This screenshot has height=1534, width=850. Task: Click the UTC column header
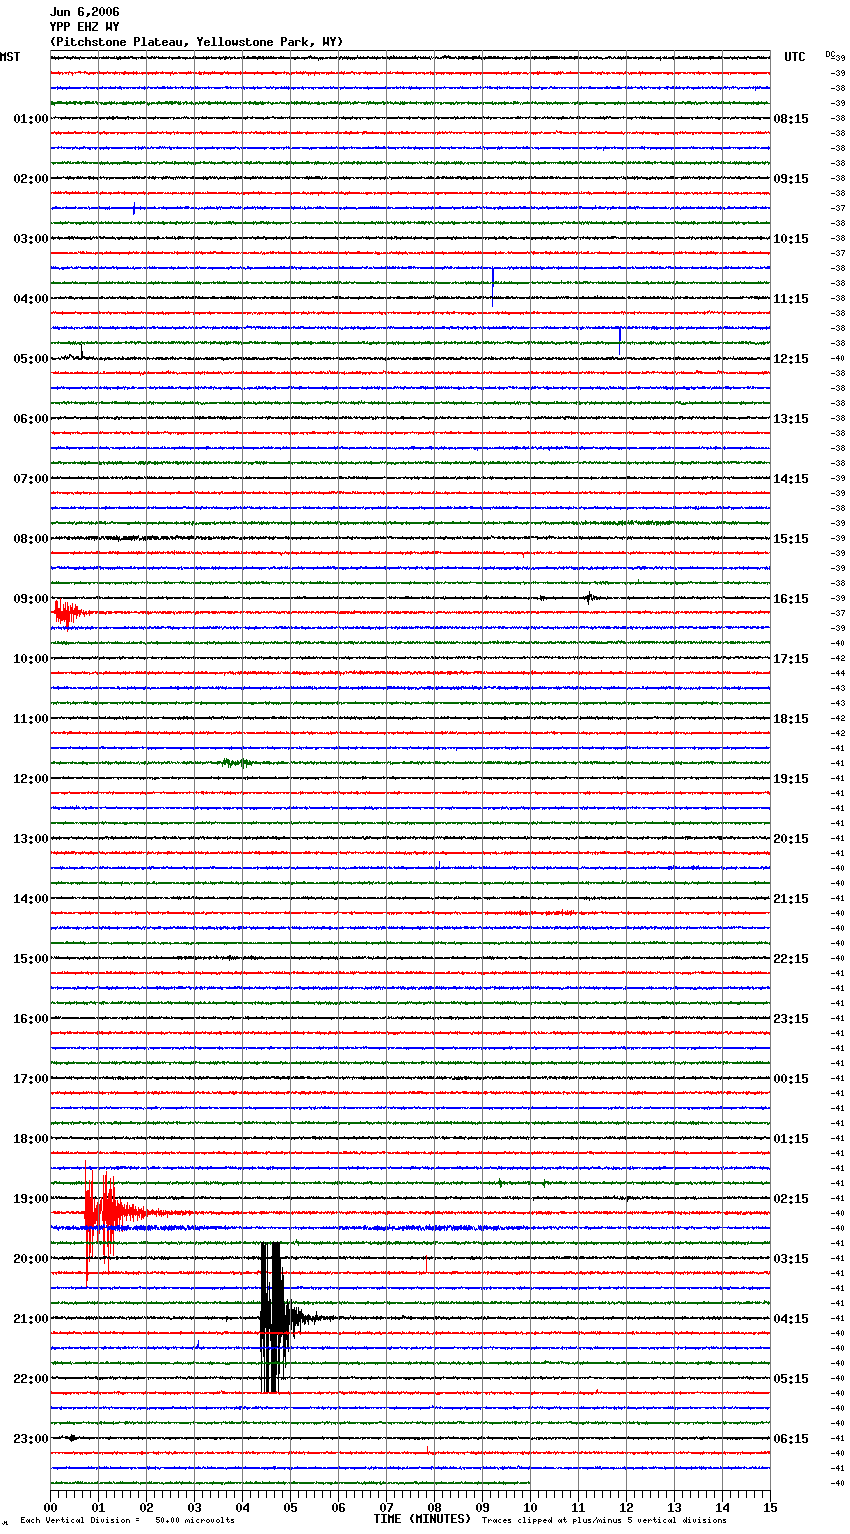tap(794, 57)
